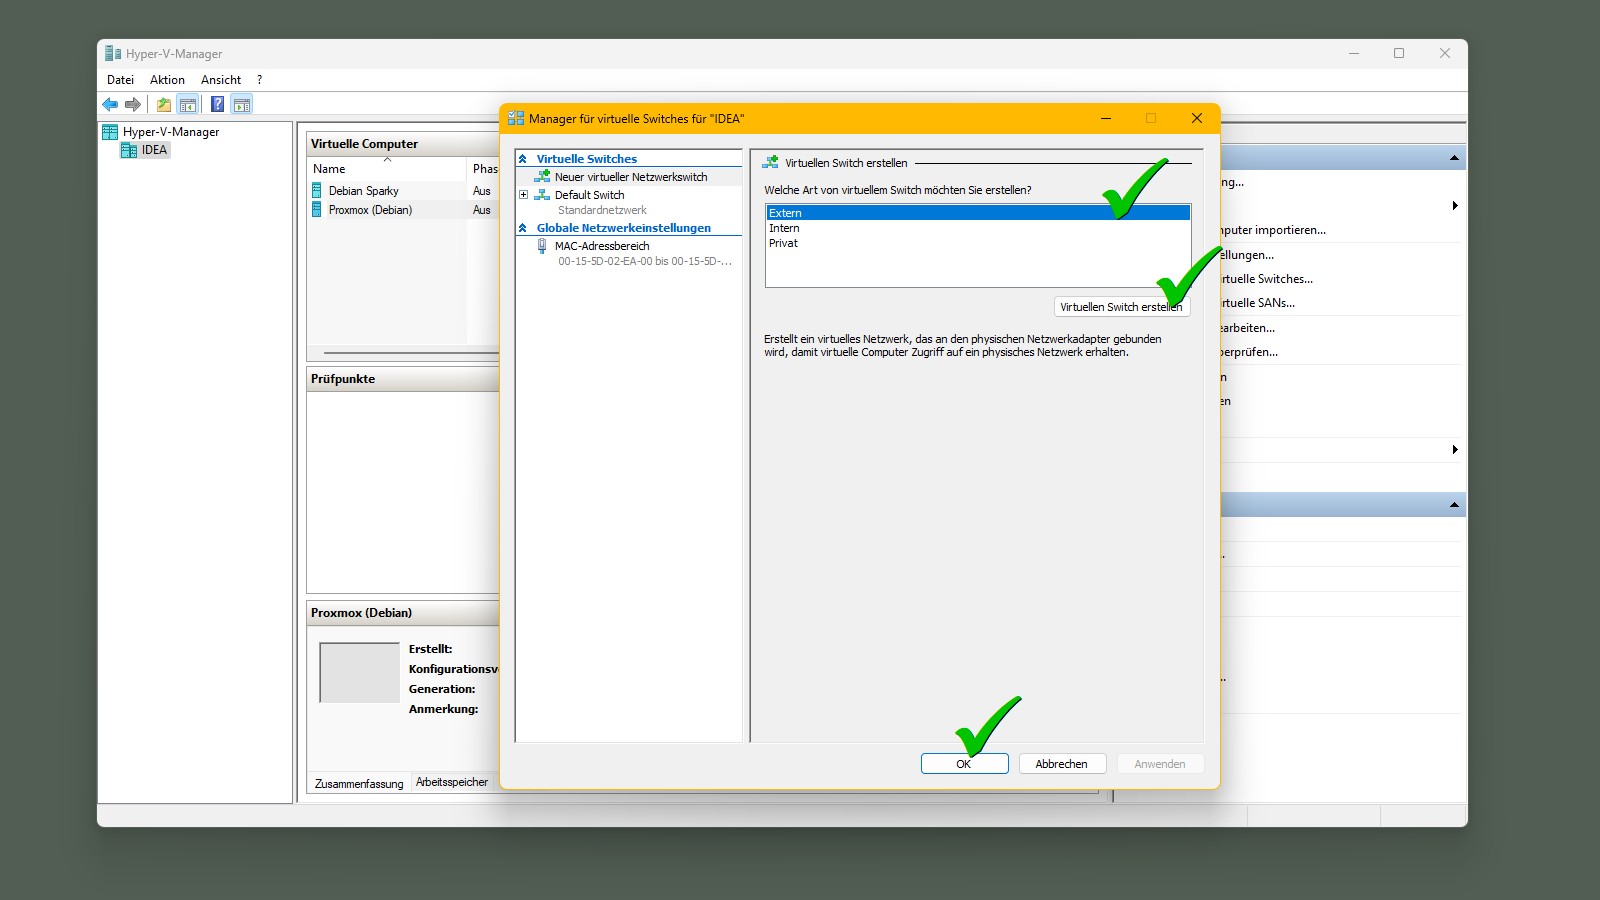Viewport: 1600px width, 900px height.
Task: Collapse the Globale Netzwerkeinstellungen section
Action: tap(522, 228)
